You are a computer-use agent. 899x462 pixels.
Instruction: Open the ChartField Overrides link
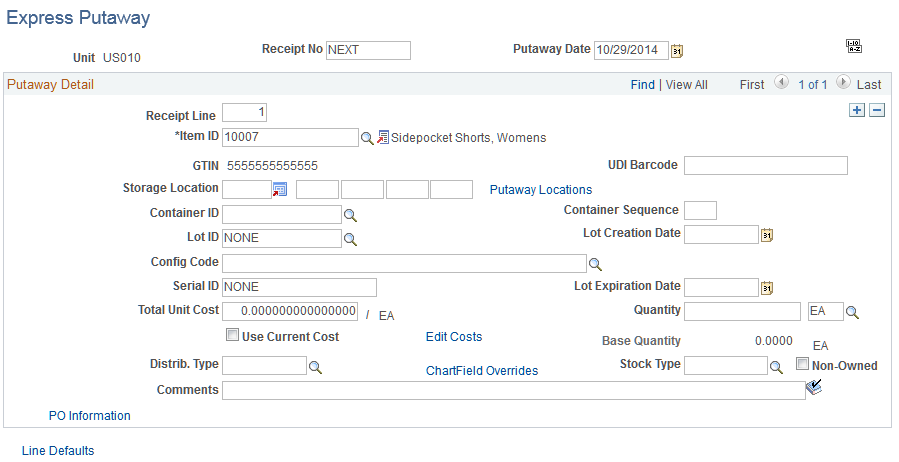pyautogui.click(x=482, y=371)
